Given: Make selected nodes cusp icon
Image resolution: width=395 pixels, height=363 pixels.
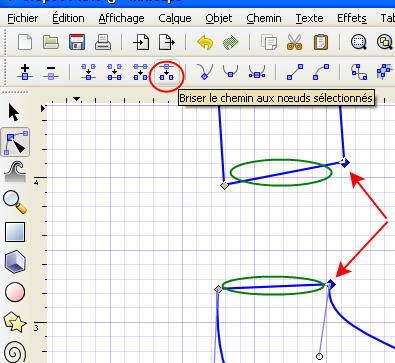Looking at the screenshot, I should click(x=205, y=72).
